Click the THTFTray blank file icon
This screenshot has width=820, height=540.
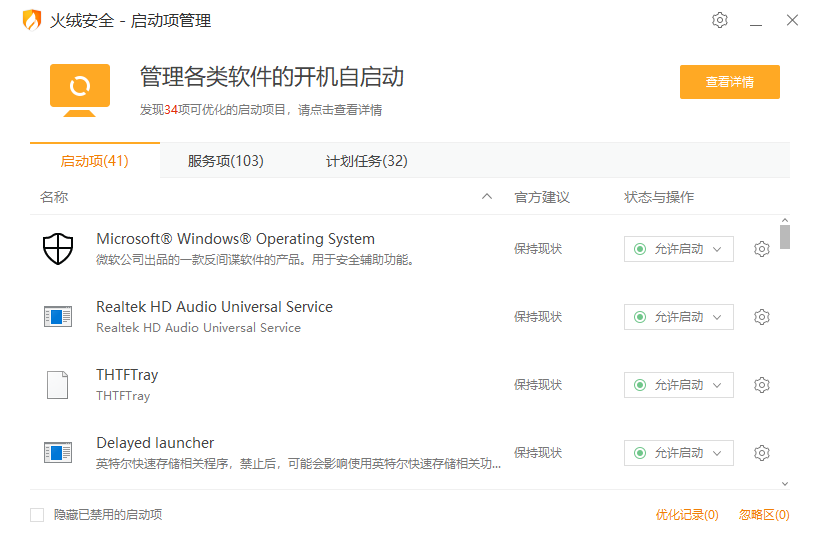pos(58,385)
